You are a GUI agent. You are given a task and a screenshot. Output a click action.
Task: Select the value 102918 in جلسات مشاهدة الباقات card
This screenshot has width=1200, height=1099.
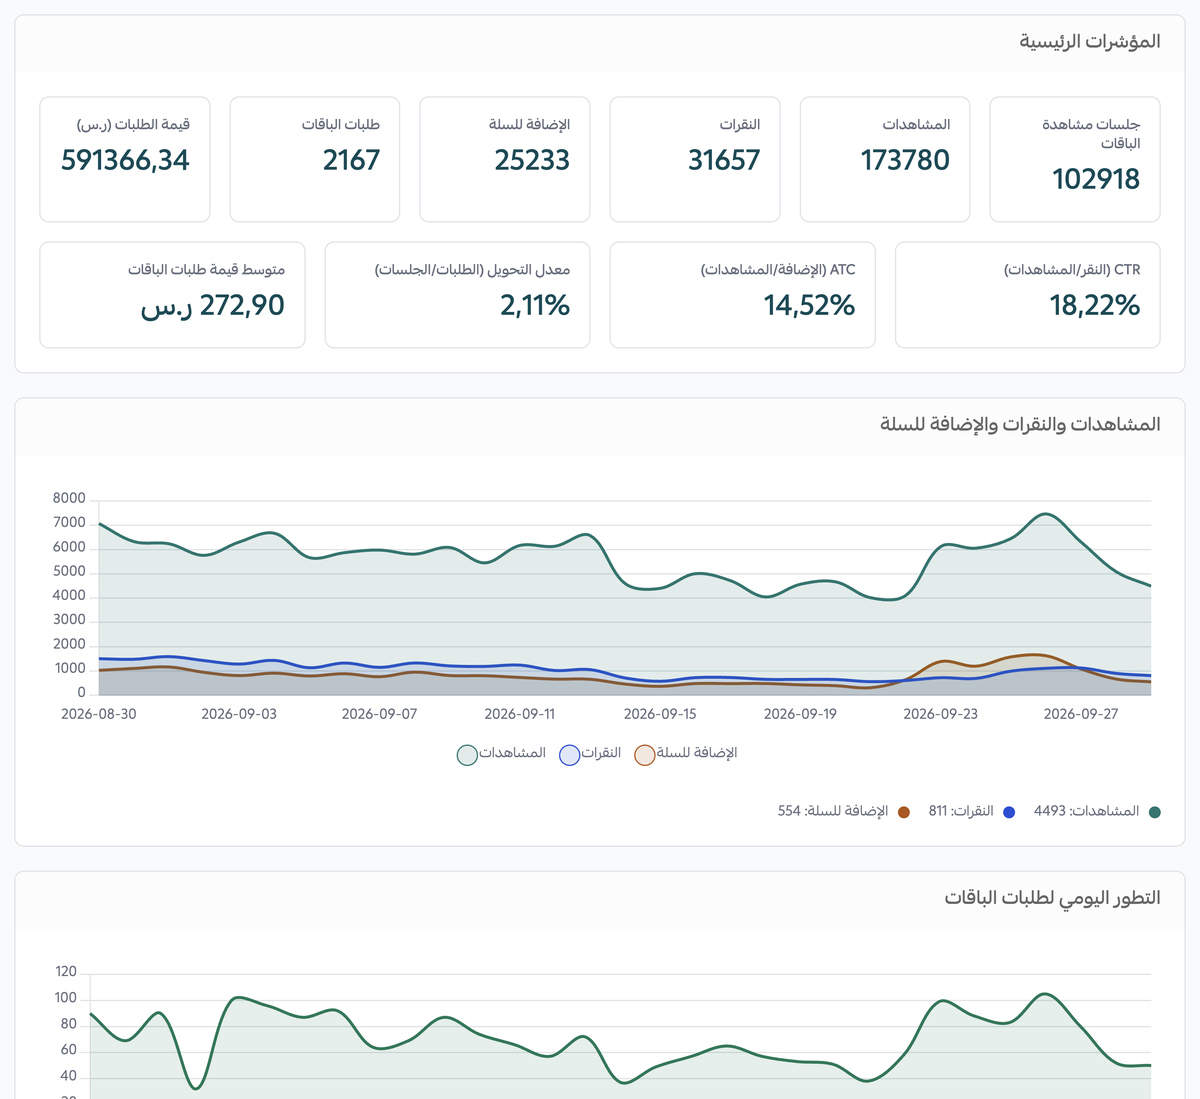[x=1096, y=179]
